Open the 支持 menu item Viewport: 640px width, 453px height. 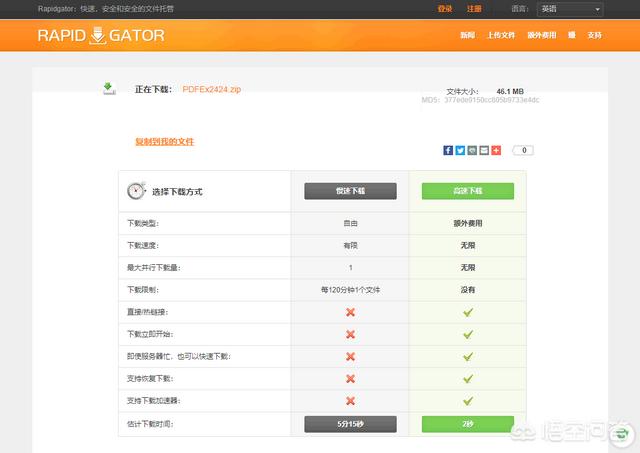click(x=595, y=36)
